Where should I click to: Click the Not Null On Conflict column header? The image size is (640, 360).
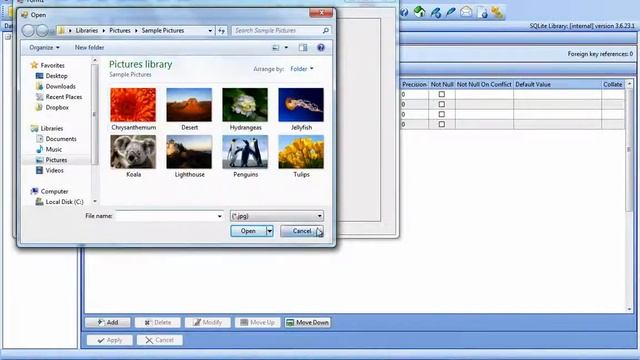(484, 84)
